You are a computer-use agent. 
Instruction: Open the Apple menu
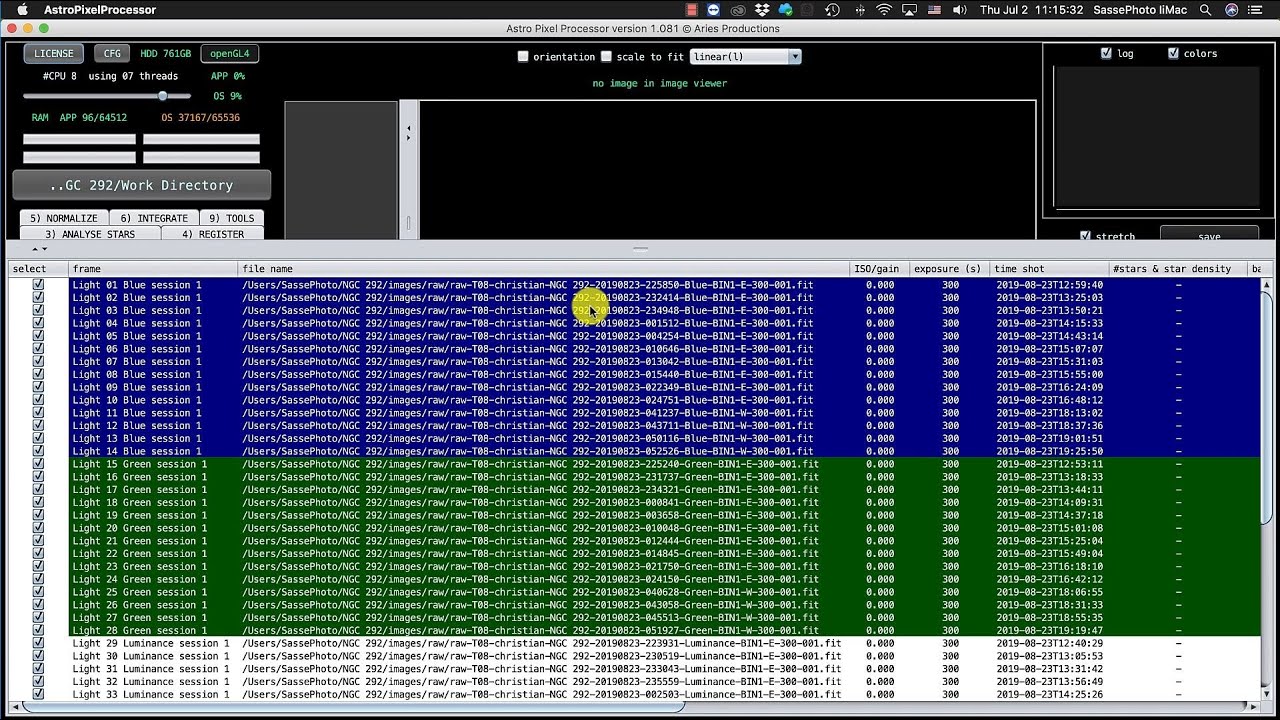[22, 9]
